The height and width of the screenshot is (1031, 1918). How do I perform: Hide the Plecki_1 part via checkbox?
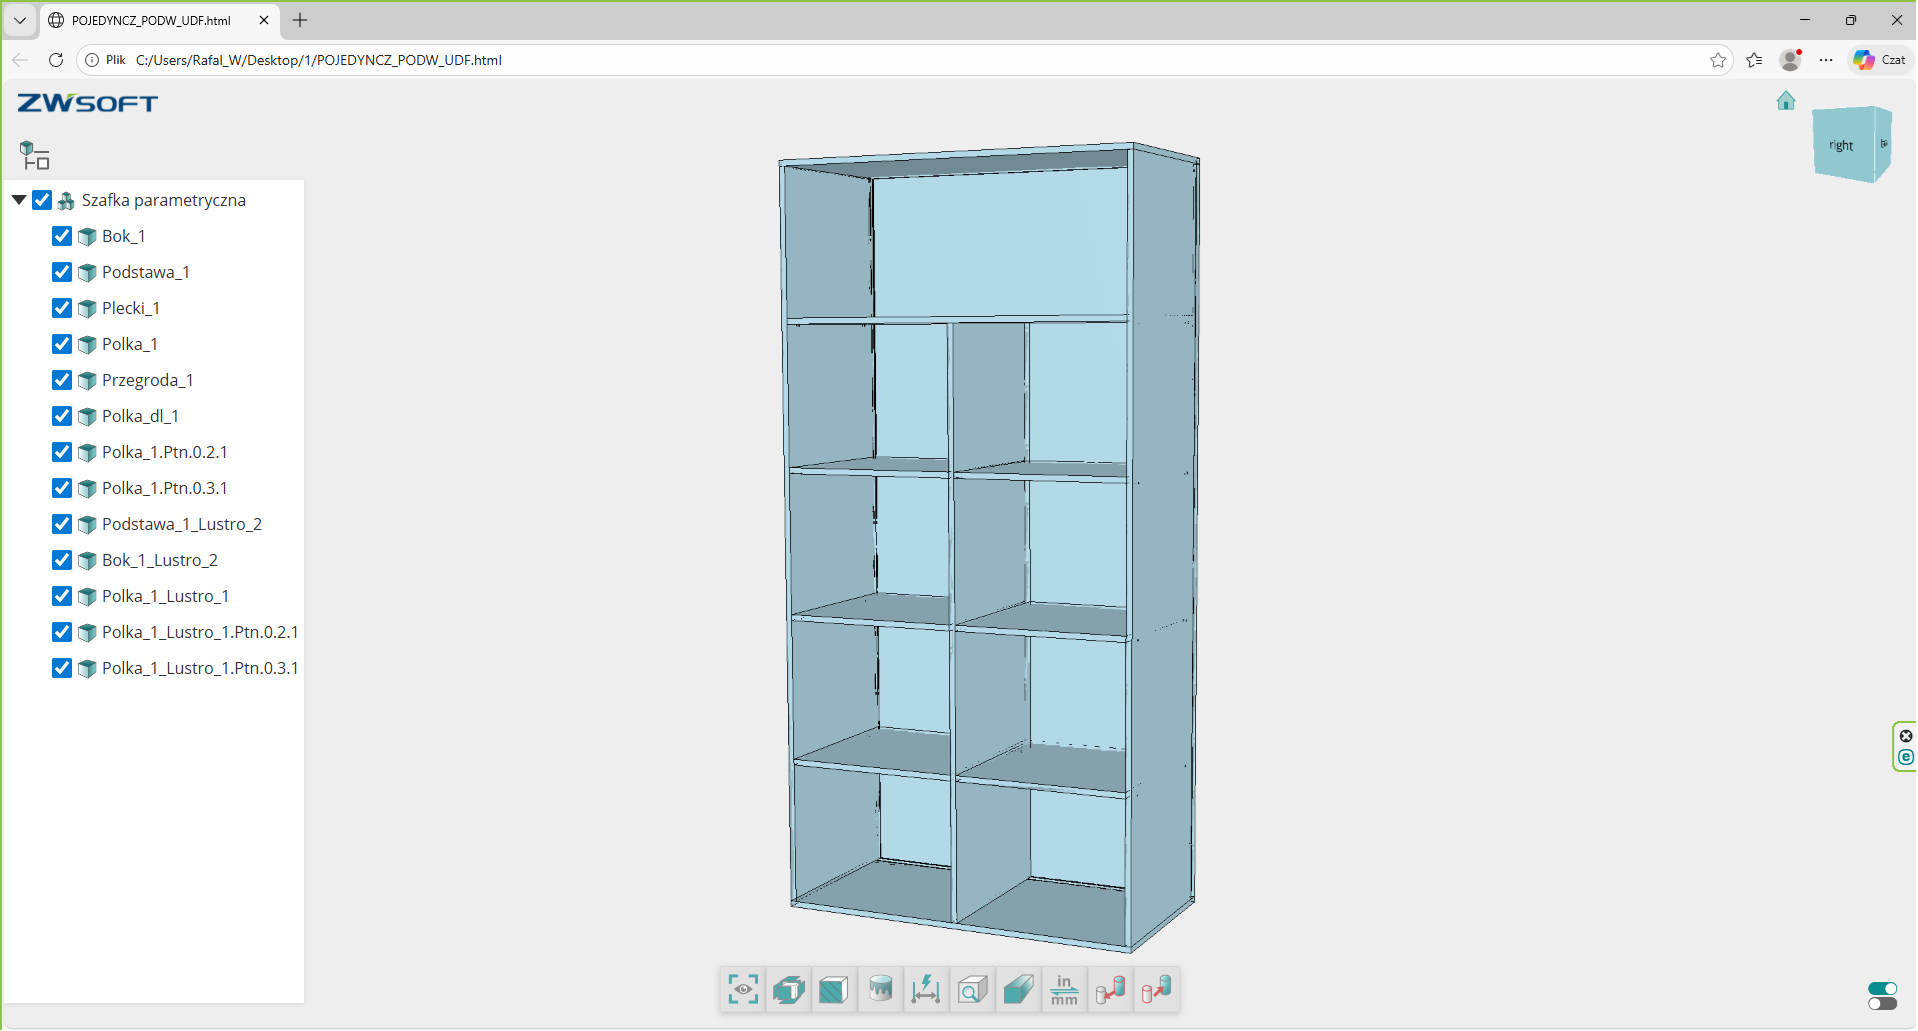62,308
